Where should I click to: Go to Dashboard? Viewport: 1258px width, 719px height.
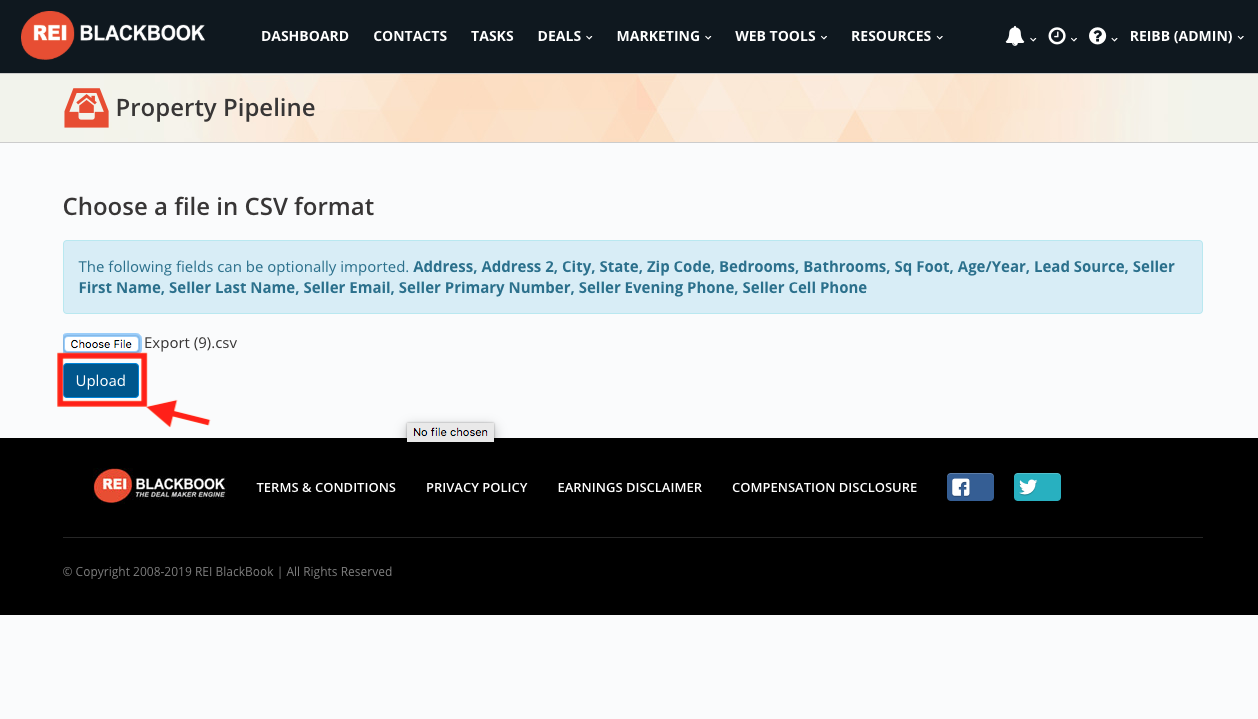coord(305,36)
